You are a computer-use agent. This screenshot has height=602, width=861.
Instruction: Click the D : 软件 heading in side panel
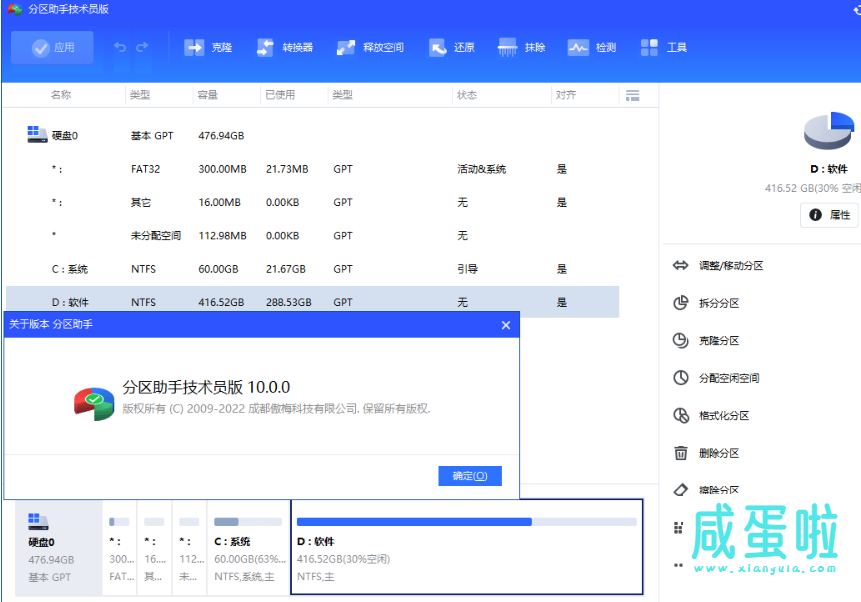[829, 169]
